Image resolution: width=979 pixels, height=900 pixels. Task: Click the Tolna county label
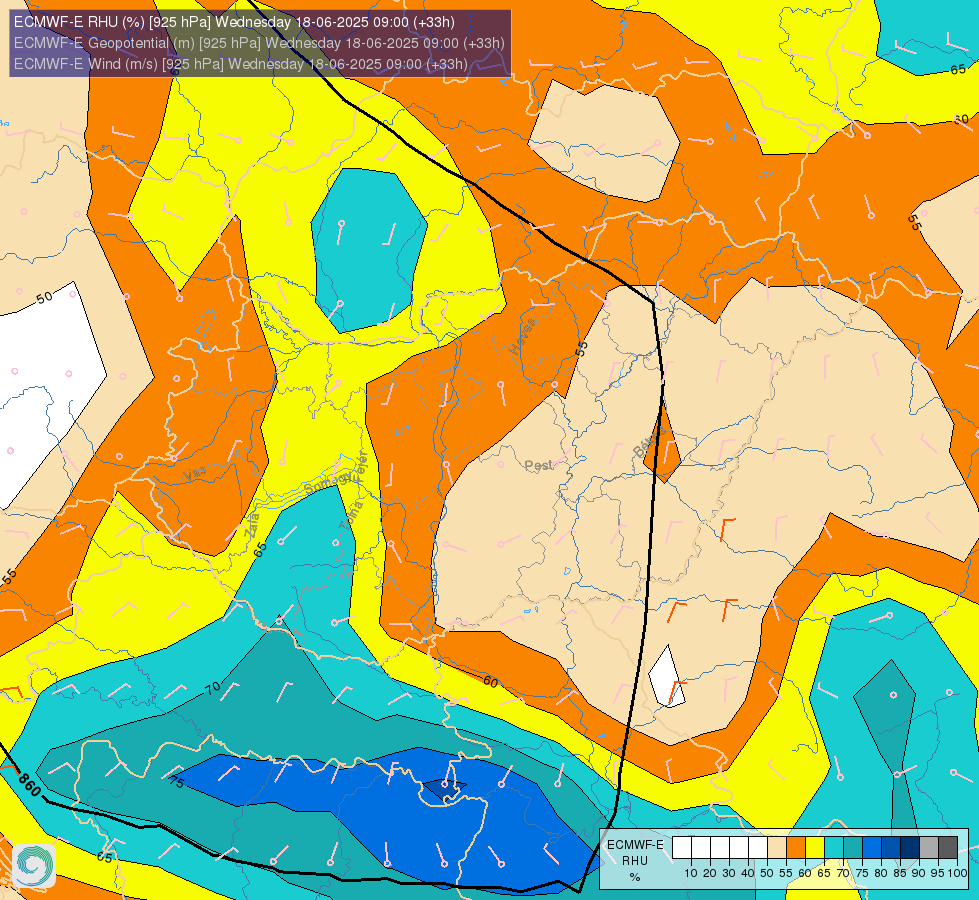(x=351, y=515)
